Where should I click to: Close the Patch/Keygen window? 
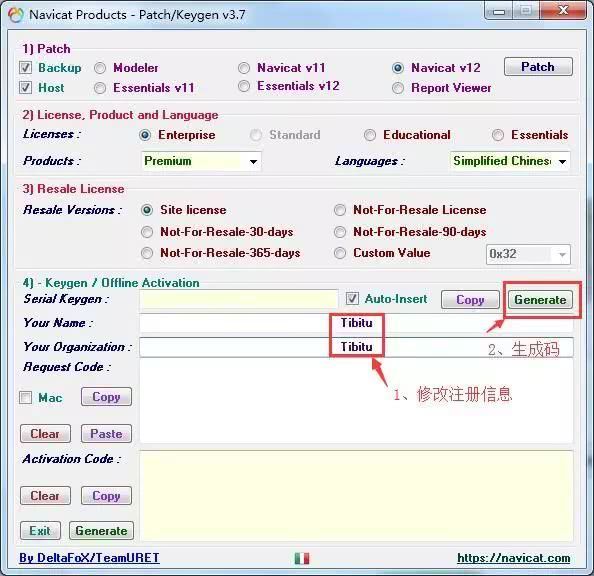(563, 10)
